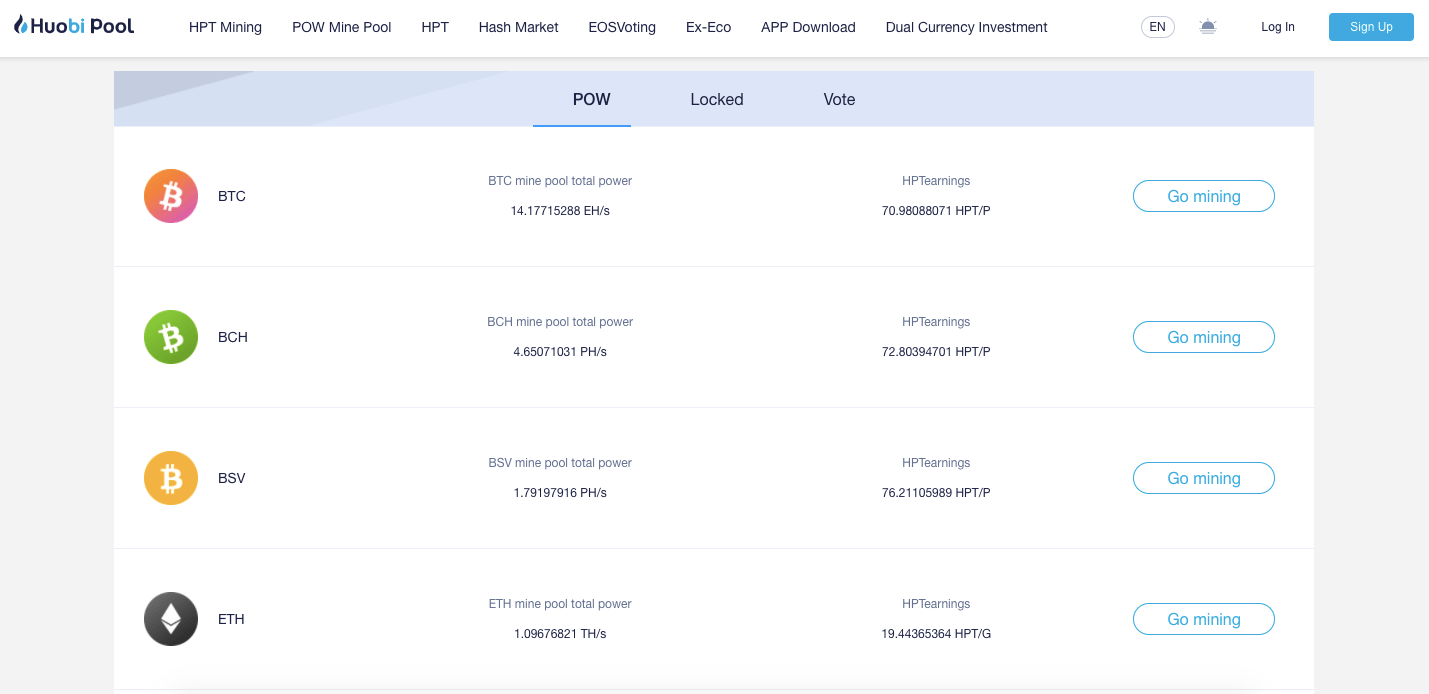The width and height of the screenshot is (1429, 694).
Task: Click the BTC coin name
Action: coord(232,196)
